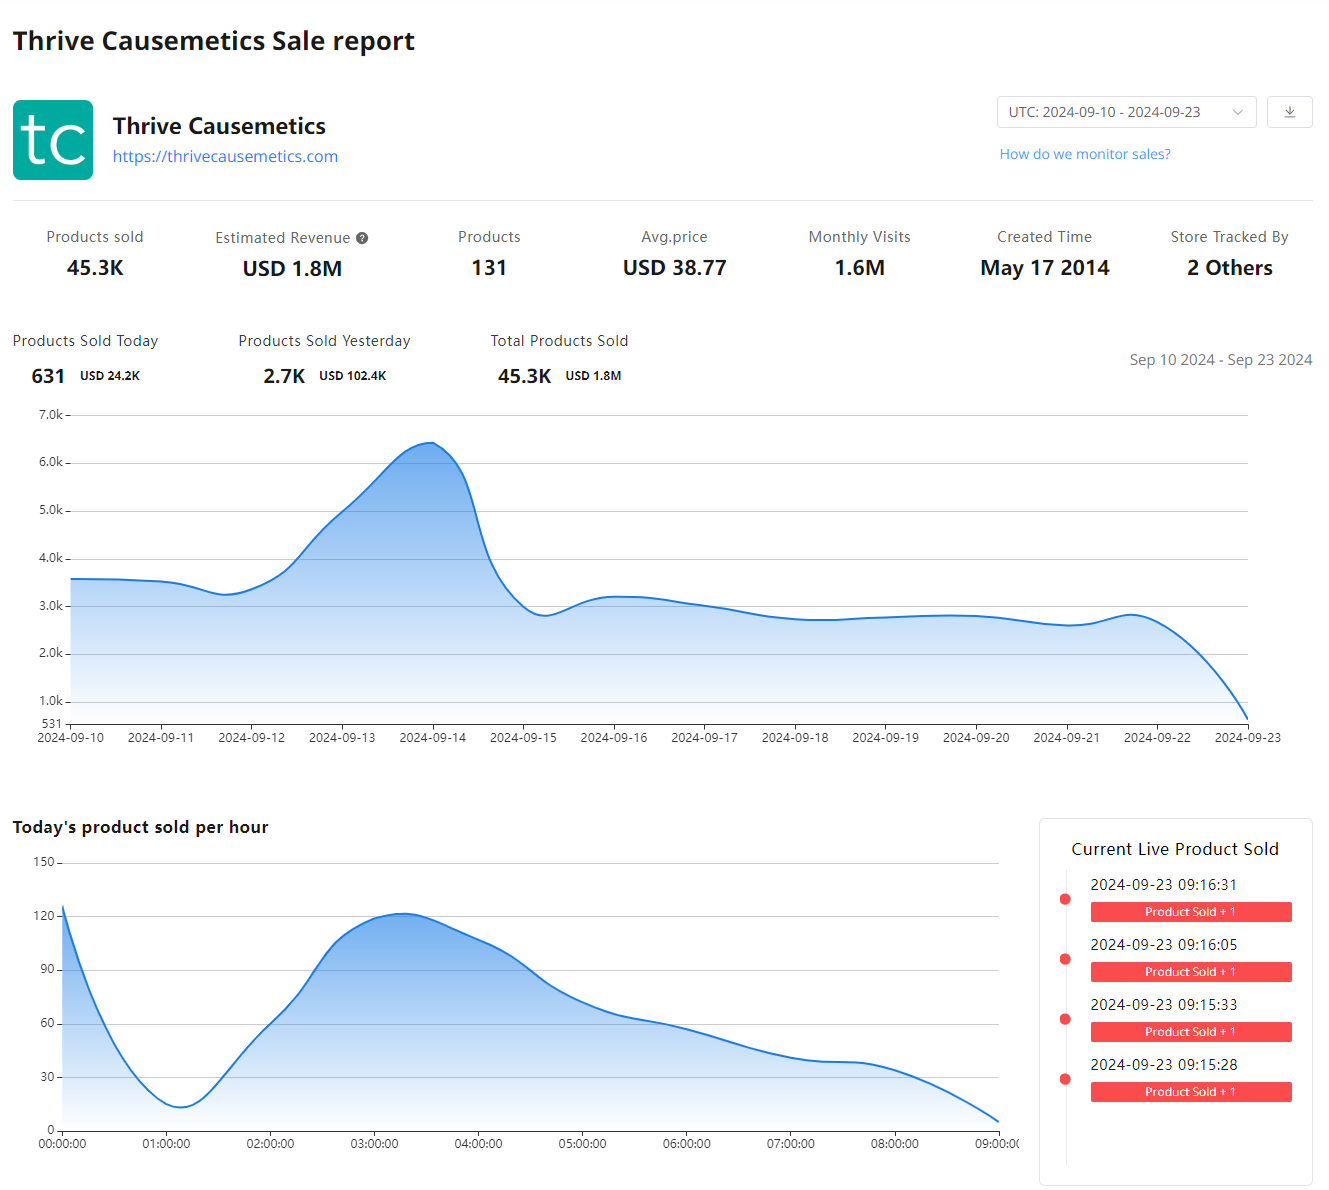This screenshot has width=1329, height=1190.
Task: Click the '2024-09-14' x-axis date label
Action: pos(432,738)
